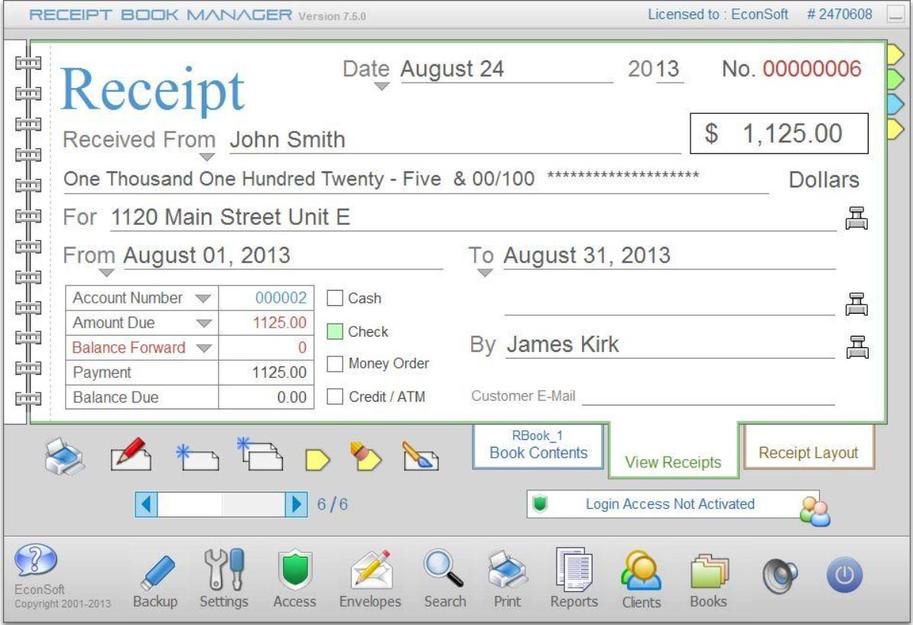Click the speaker sound icon
Image resolution: width=913 pixels, height=625 pixels.
coord(780,575)
